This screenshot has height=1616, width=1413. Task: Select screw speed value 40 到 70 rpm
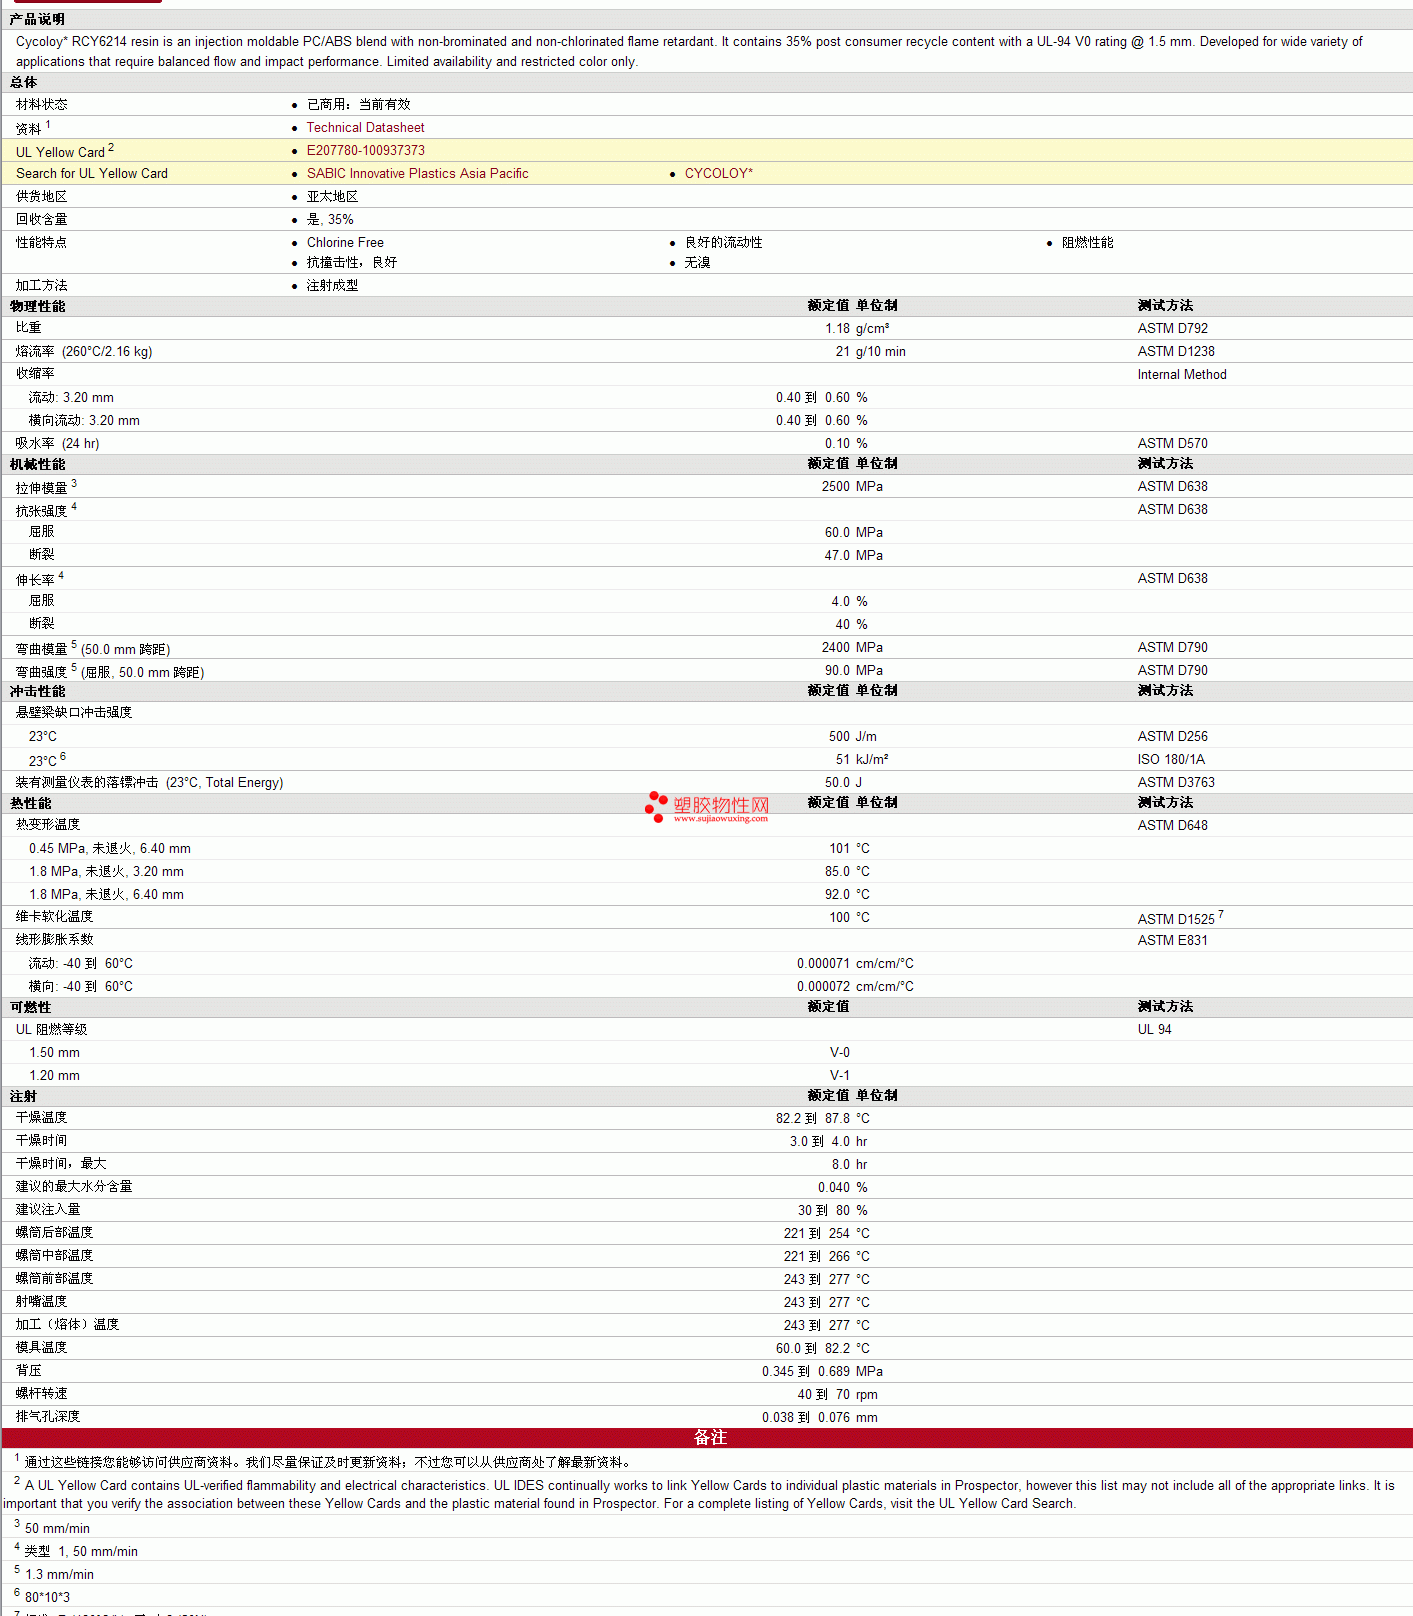pyautogui.click(x=838, y=1395)
